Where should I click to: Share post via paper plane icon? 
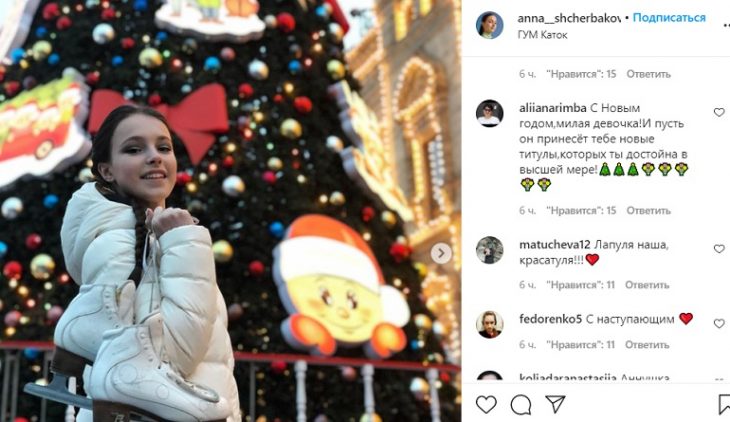(x=555, y=404)
